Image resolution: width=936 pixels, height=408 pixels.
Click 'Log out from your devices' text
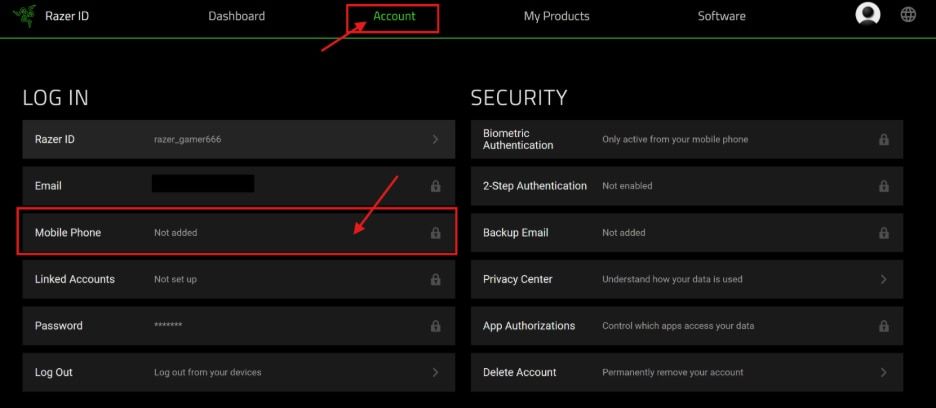click(x=208, y=372)
